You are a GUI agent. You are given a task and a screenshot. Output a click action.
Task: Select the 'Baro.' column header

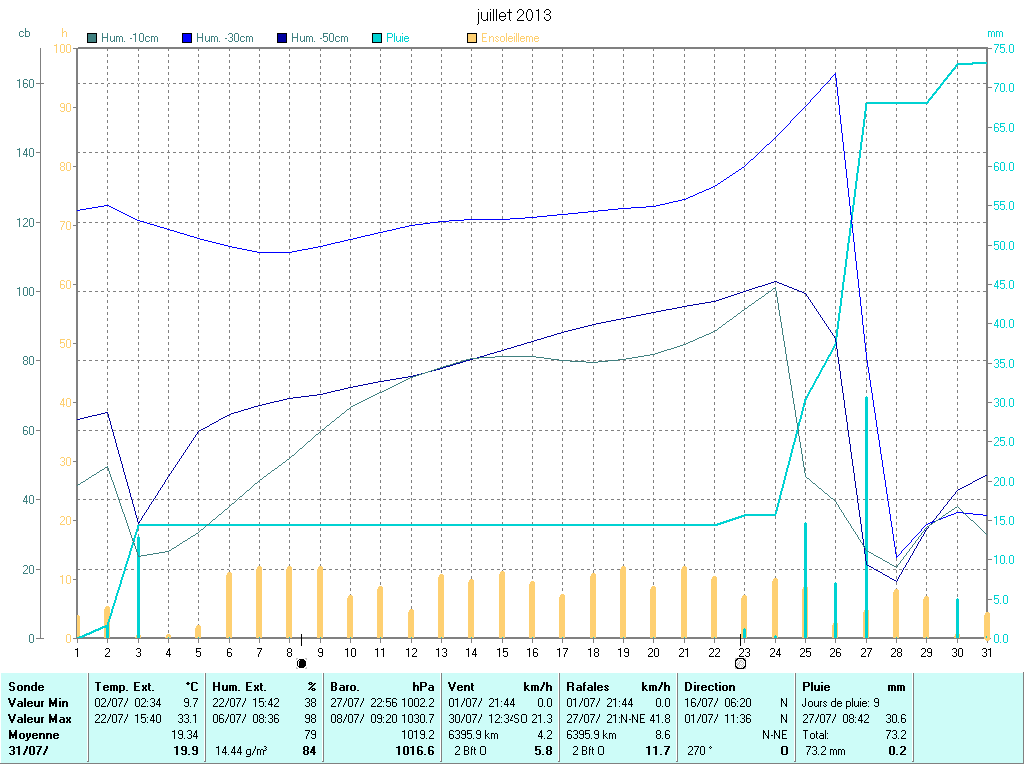(345, 687)
